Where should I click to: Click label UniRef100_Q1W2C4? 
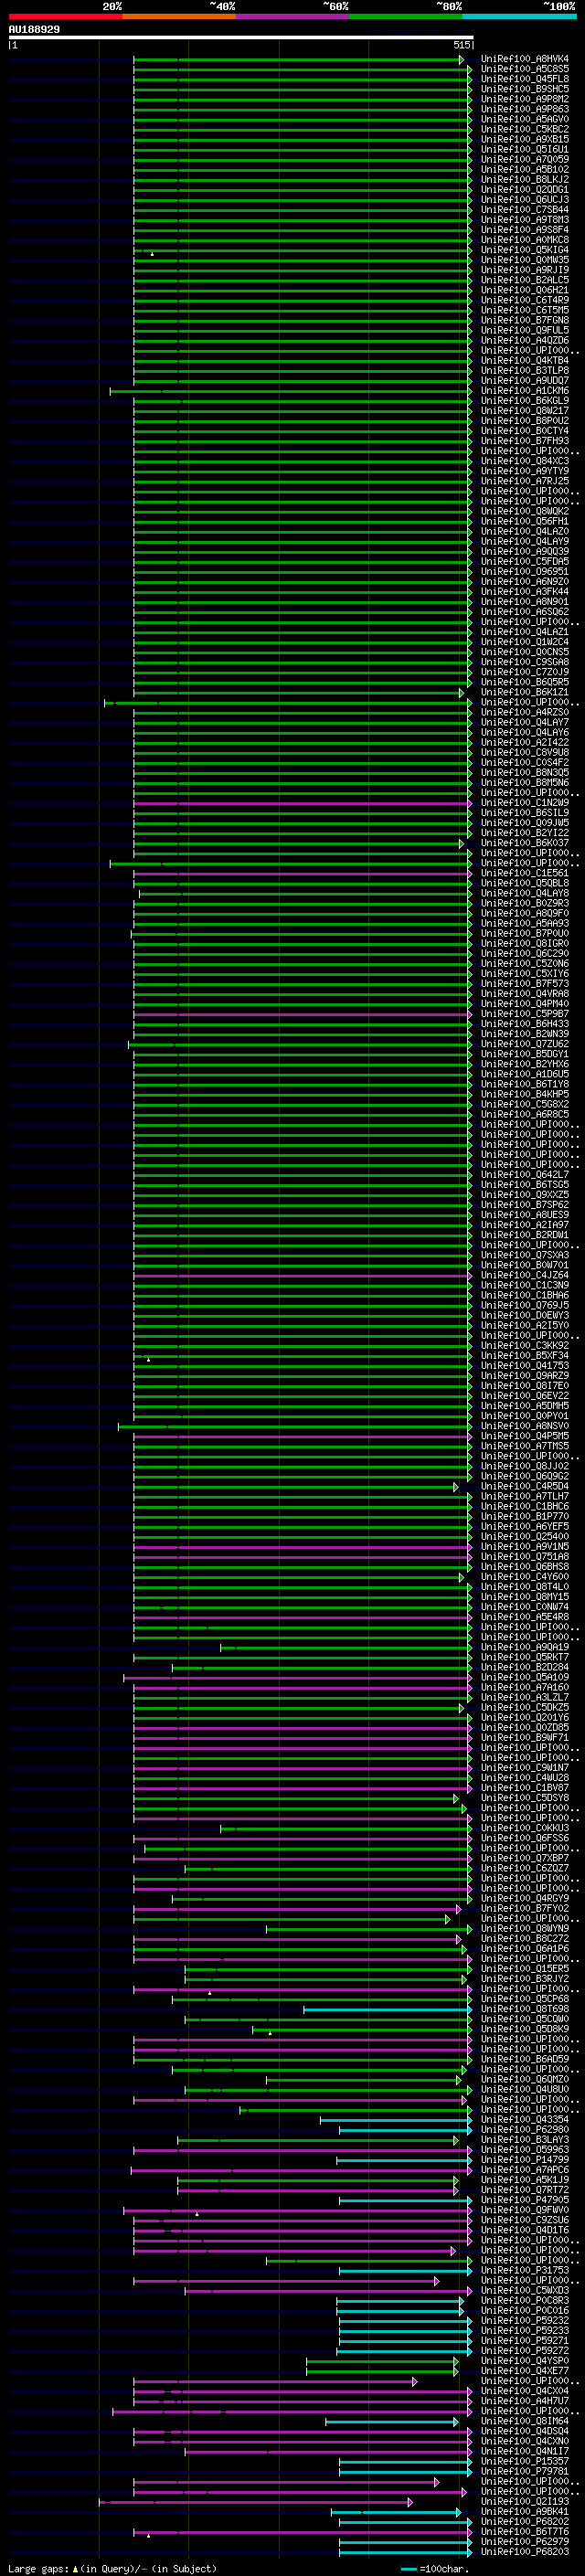pos(525,642)
